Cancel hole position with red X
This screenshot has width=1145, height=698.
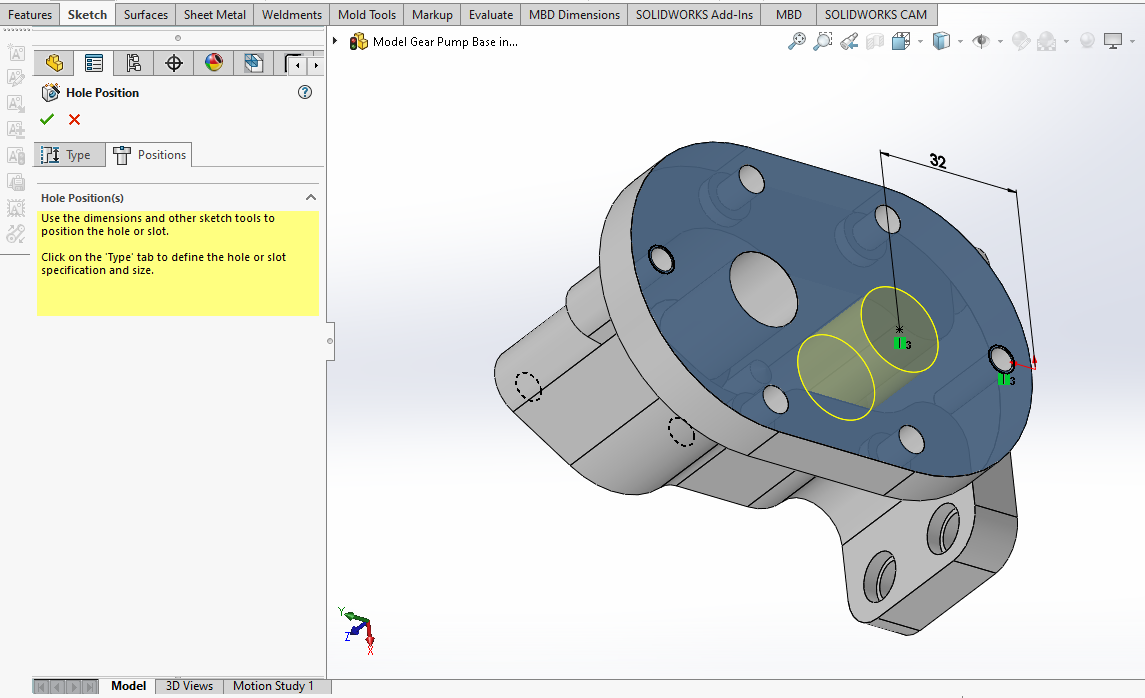click(74, 120)
